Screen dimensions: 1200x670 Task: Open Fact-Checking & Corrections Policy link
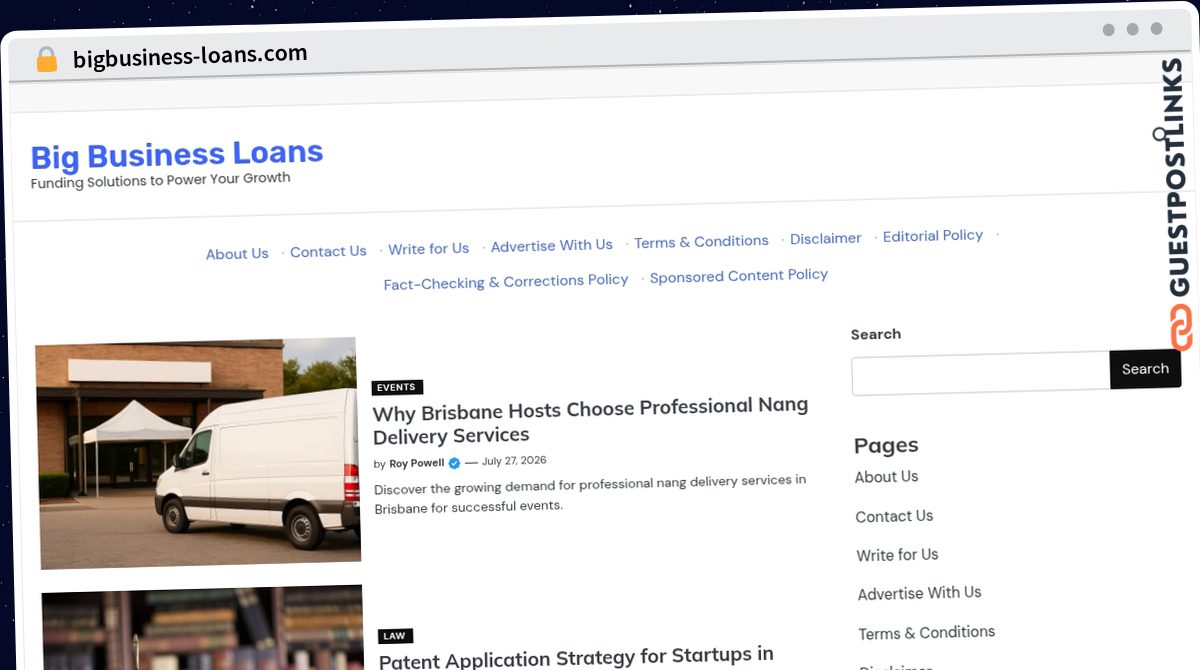point(506,282)
